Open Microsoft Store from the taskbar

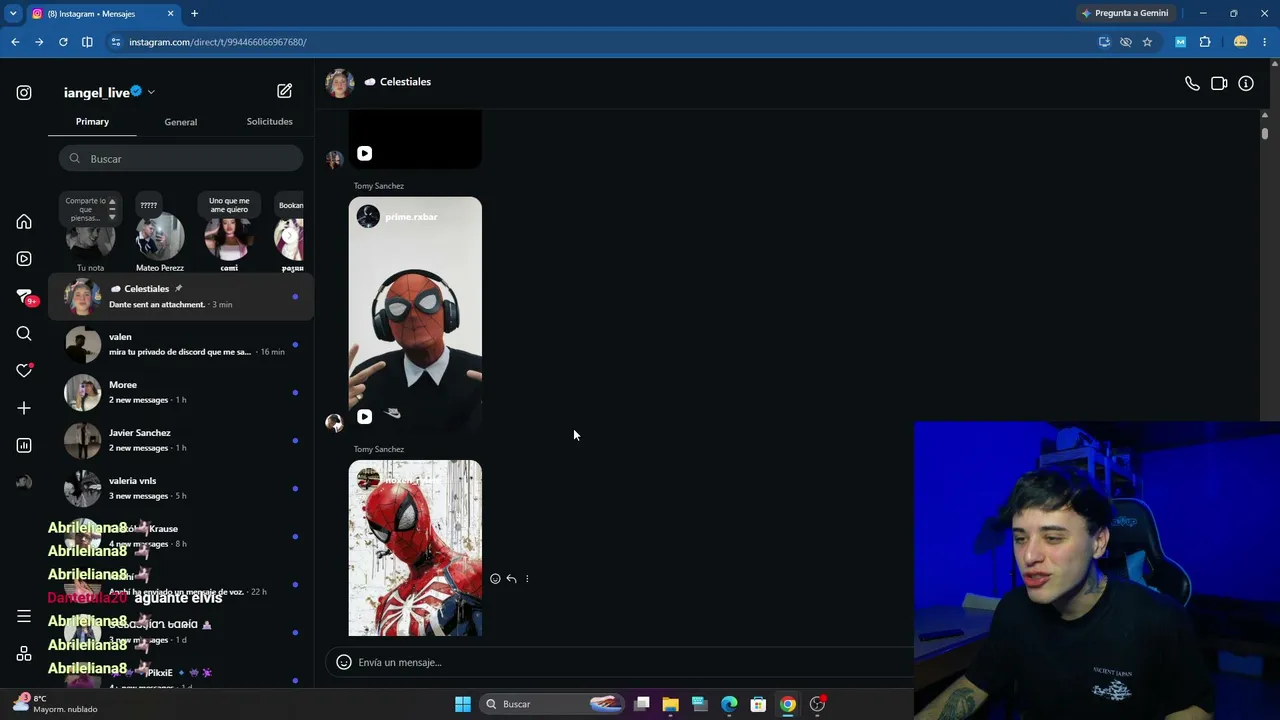[x=758, y=704]
